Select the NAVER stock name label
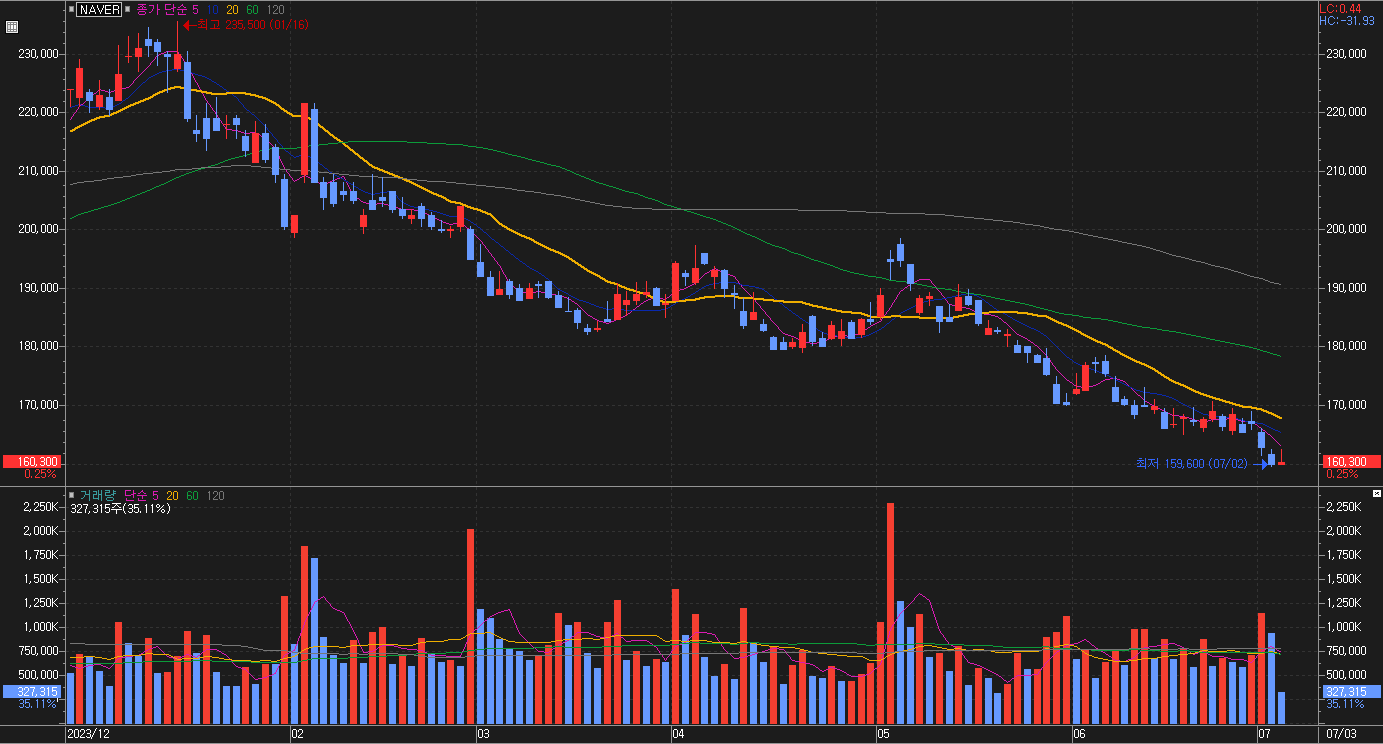This screenshot has width=1383, height=744. coord(99,10)
